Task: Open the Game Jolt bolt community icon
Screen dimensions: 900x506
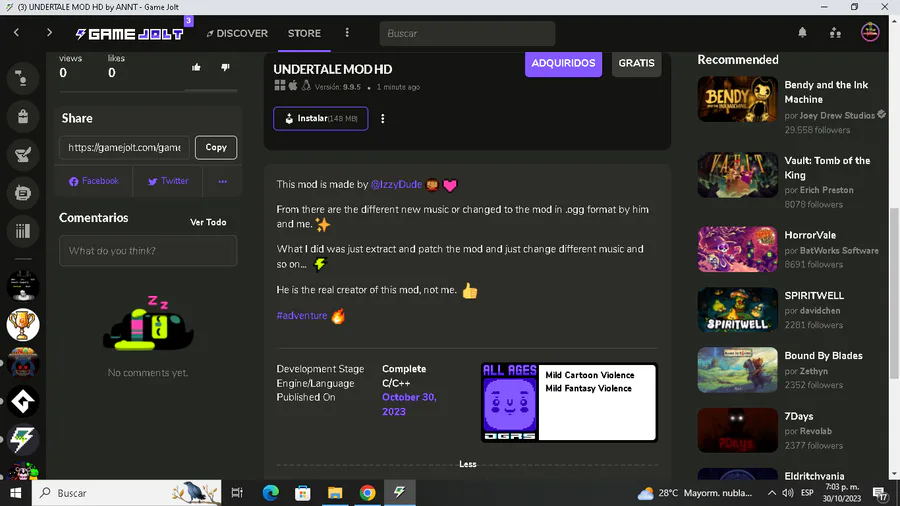Action: coord(23,439)
